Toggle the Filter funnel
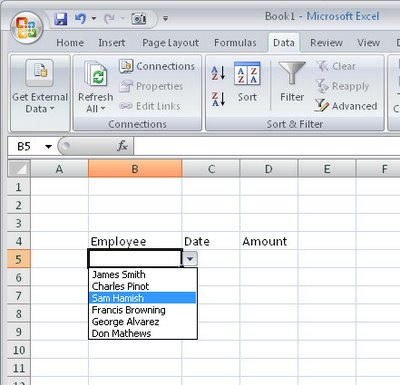Image resolution: width=400 pixels, height=385 pixels. (292, 82)
